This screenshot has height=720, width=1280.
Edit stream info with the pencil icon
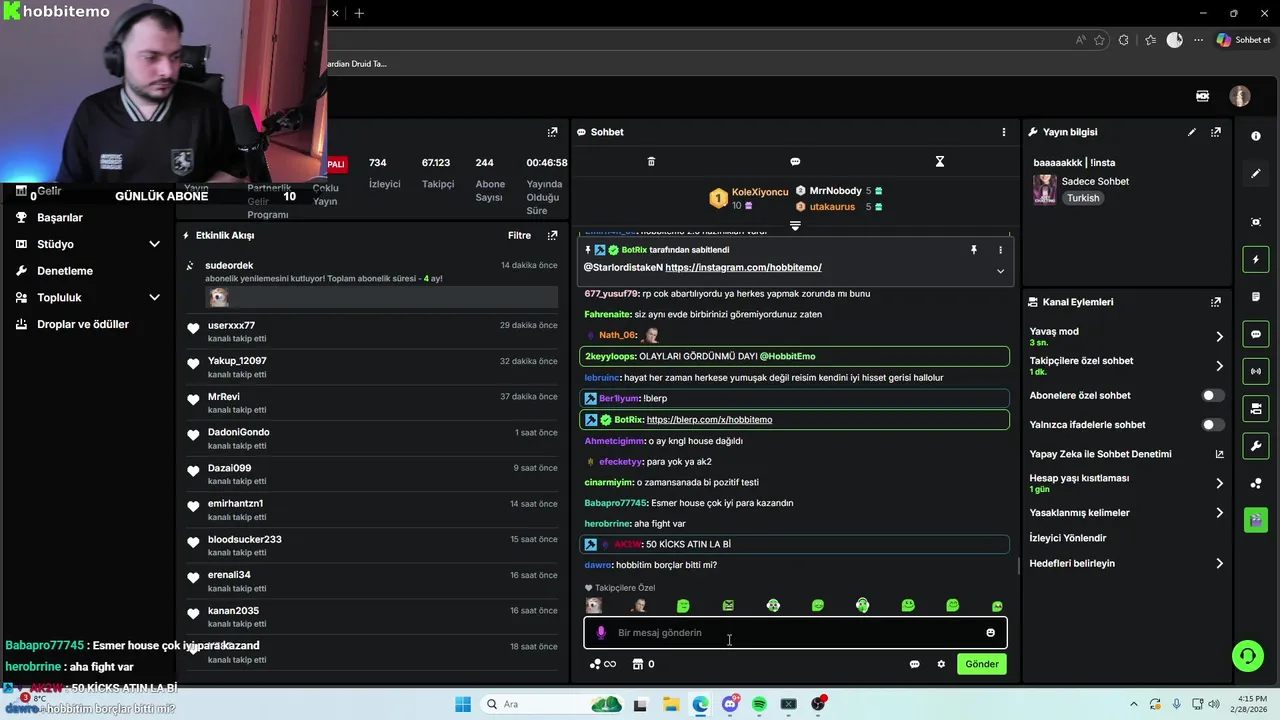1192,132
